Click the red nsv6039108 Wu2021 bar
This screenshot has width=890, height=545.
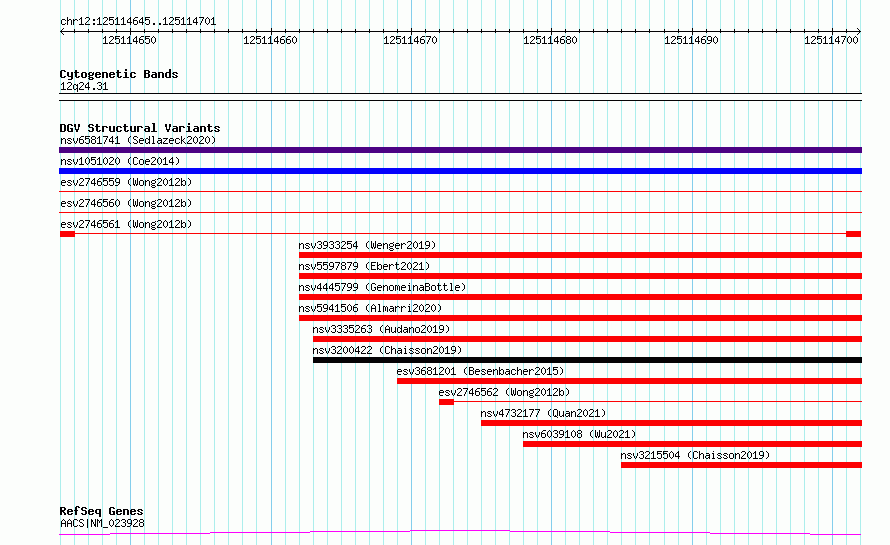pyautogui.click(x=692, y=444)
